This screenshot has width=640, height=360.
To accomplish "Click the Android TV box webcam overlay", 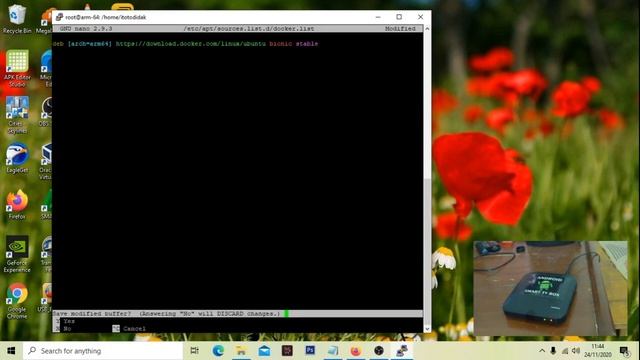I will (550, 288).
